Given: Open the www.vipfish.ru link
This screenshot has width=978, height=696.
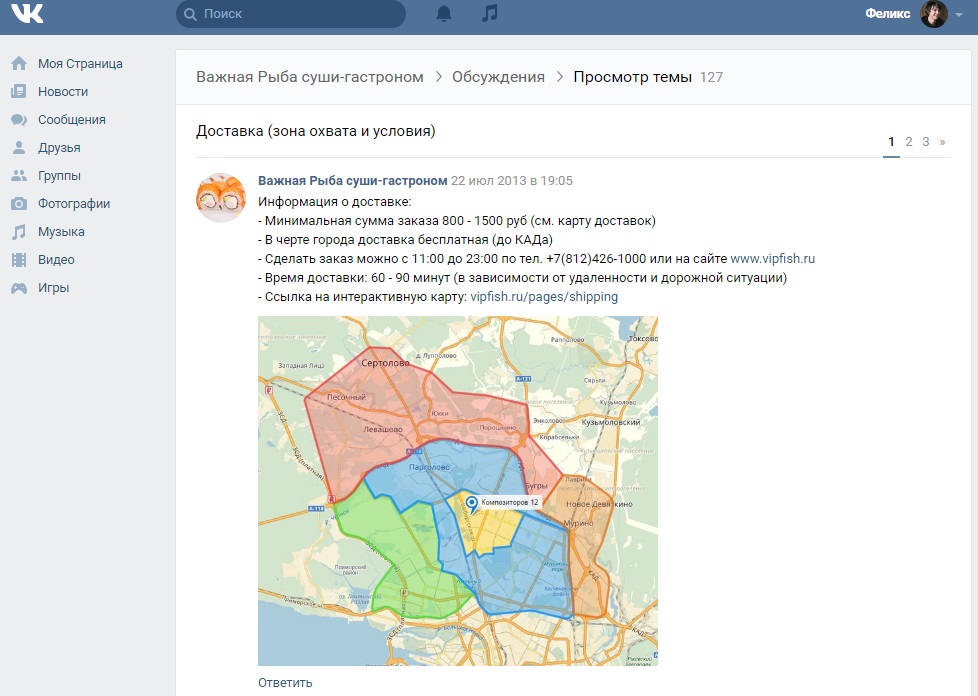Looking at the screenshot, I should point(773,259).
